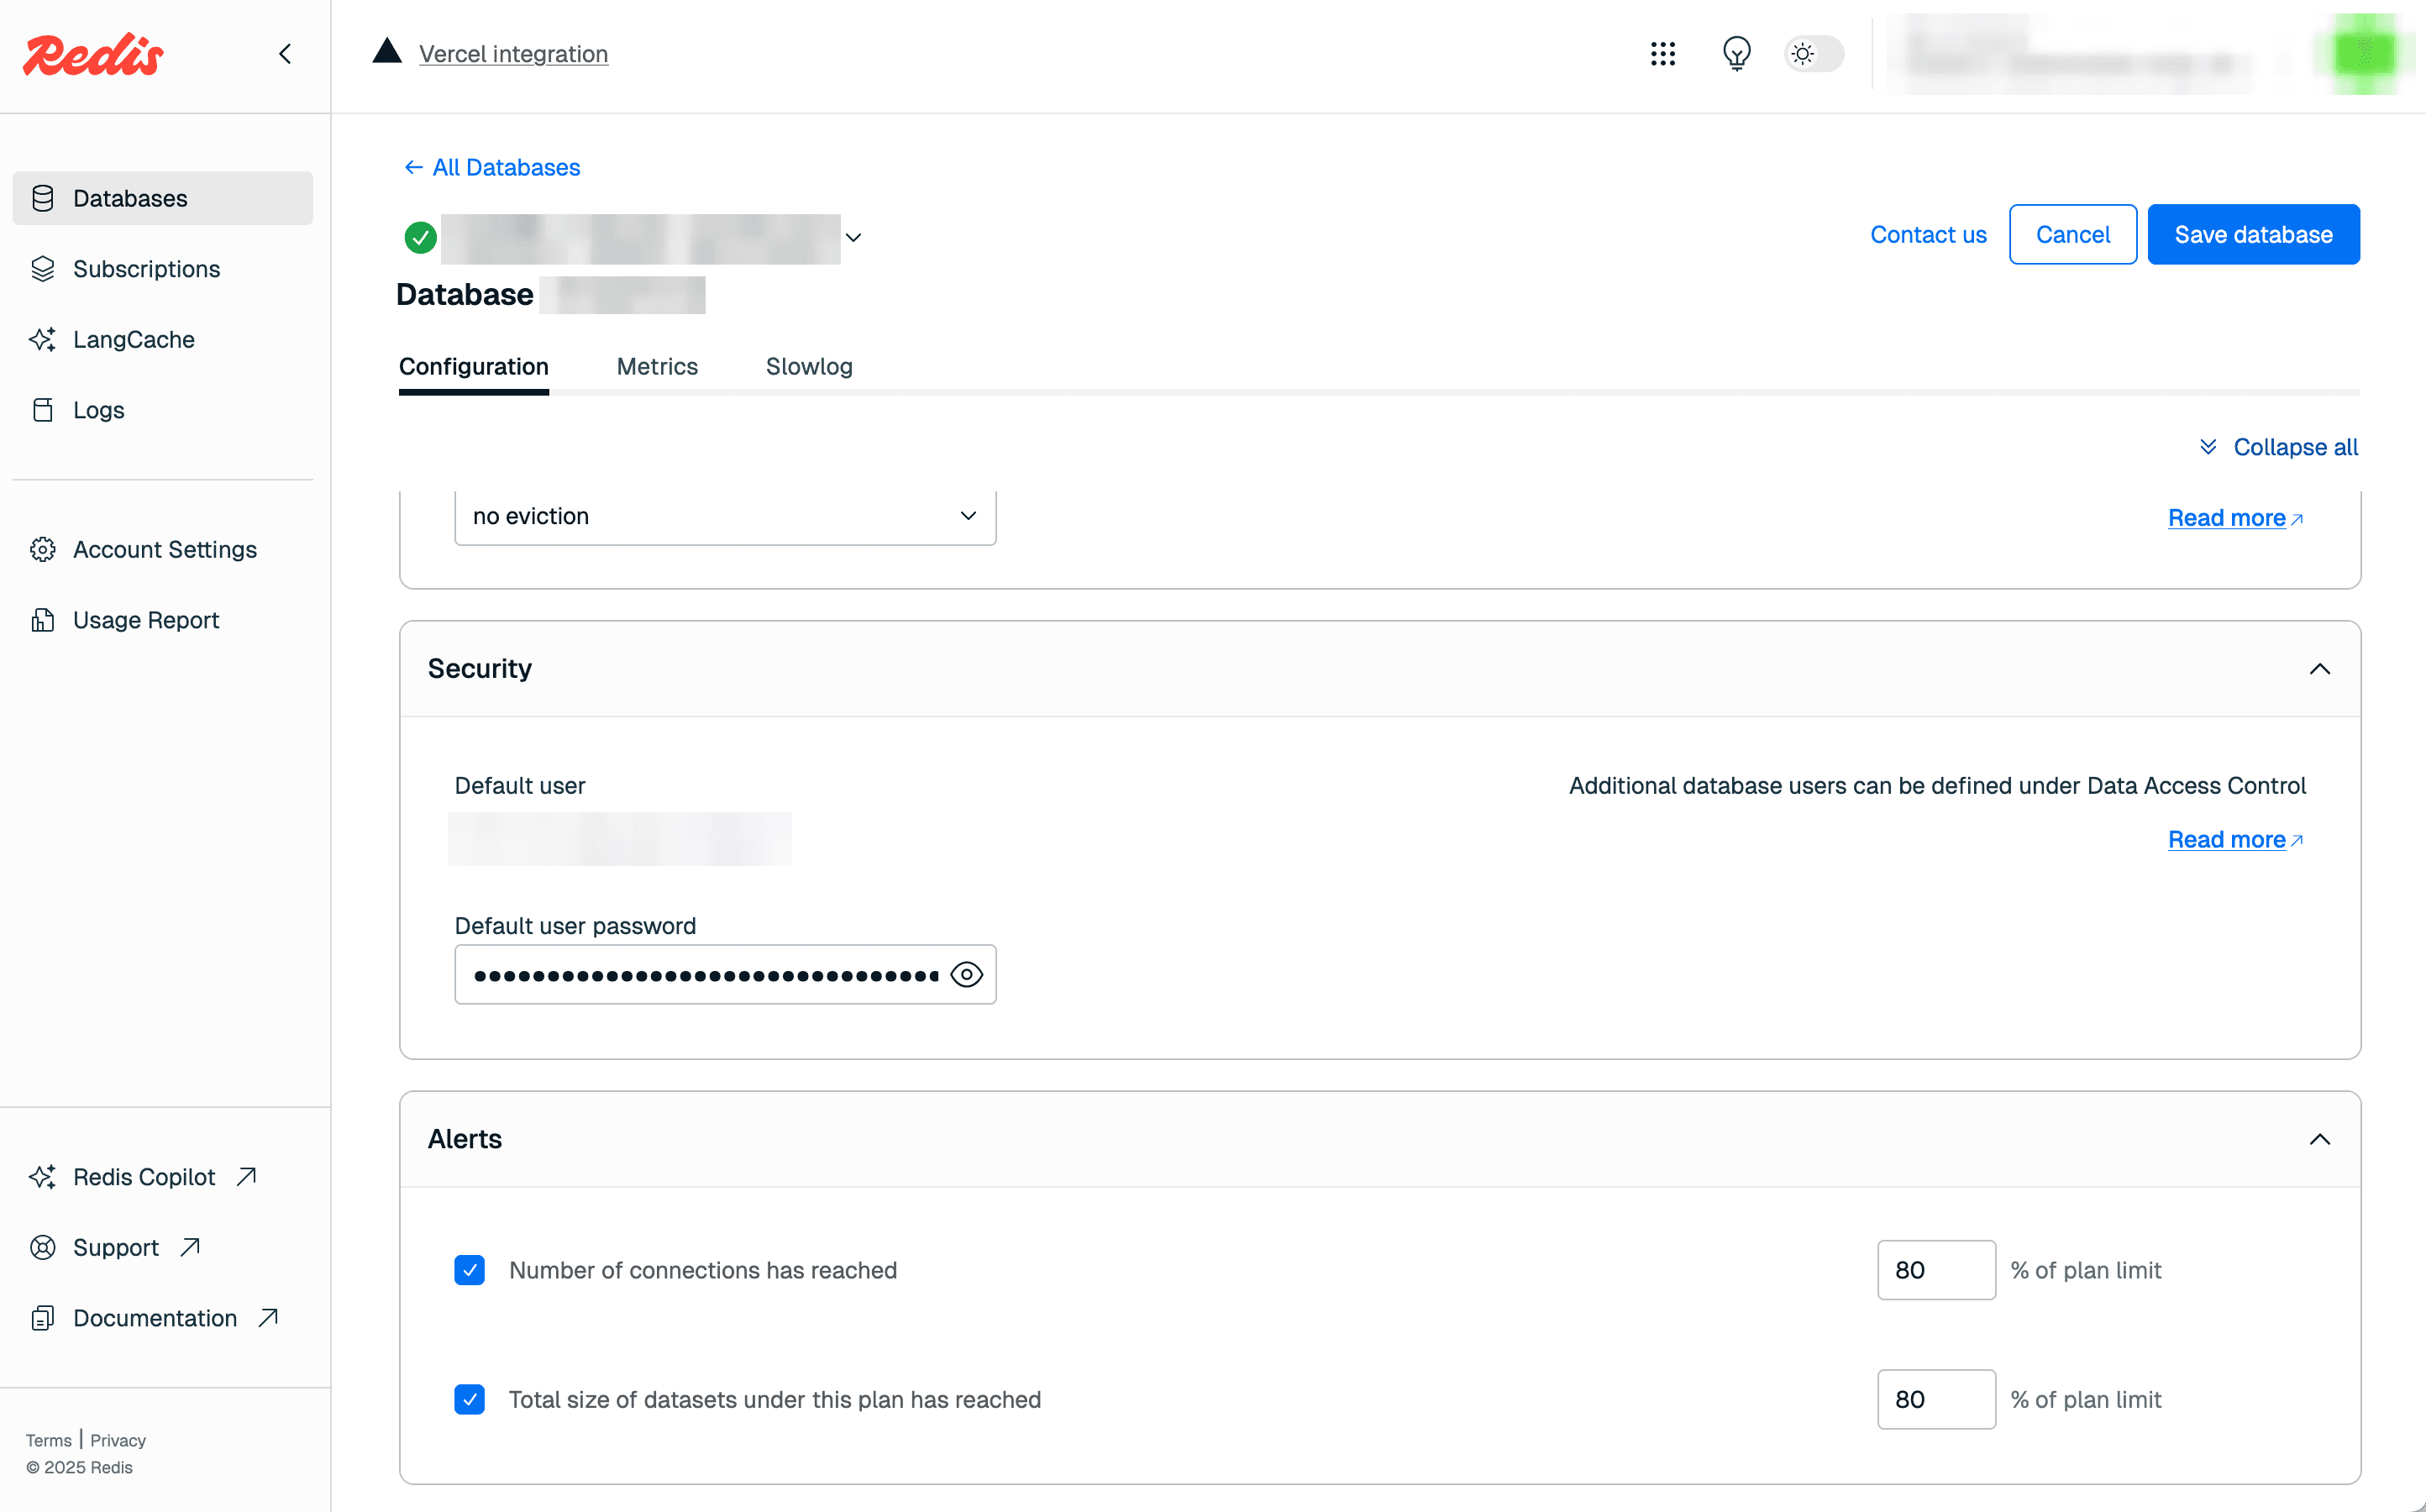Disable the datasets size alert
The height and width of the screenshot is (1512, 2426).
click(x=469, y=1399)
